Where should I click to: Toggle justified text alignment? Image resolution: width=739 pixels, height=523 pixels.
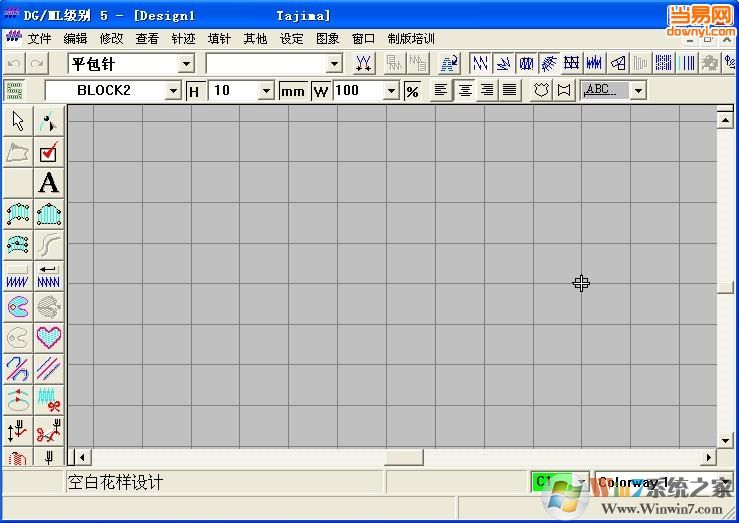(510, 90)
